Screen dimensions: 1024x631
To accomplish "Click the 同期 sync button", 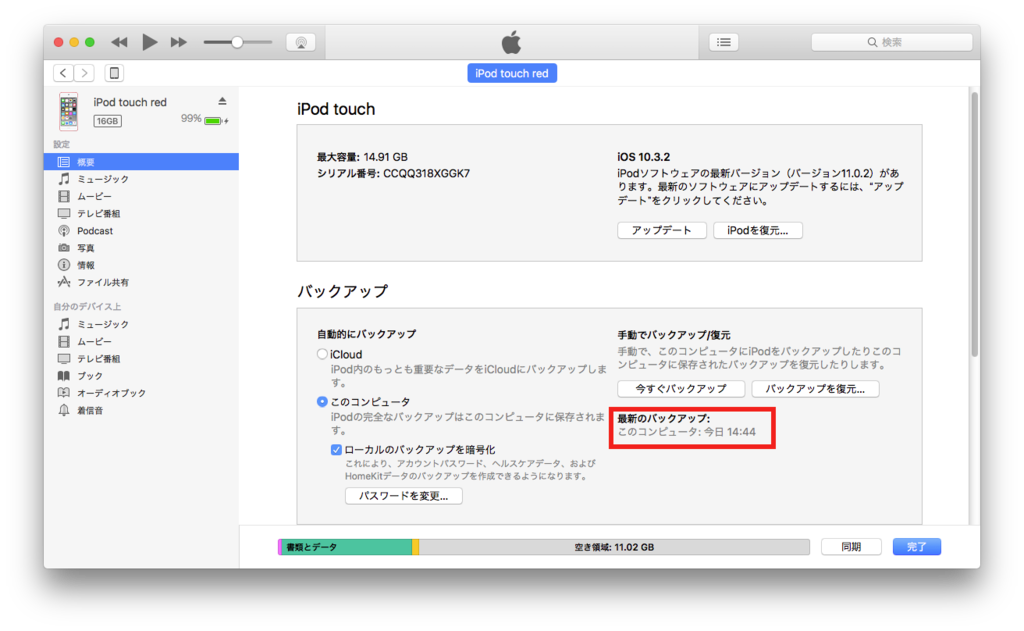I will [851, 547].
